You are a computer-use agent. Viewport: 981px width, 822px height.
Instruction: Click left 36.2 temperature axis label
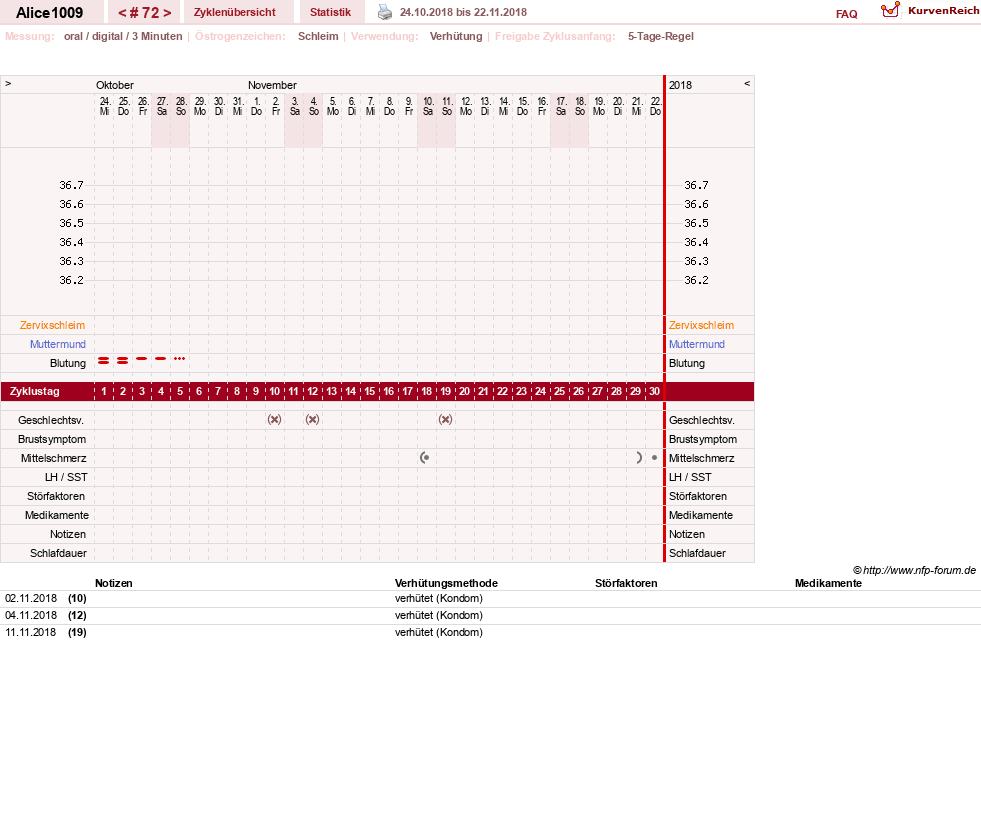pos(71,280)
